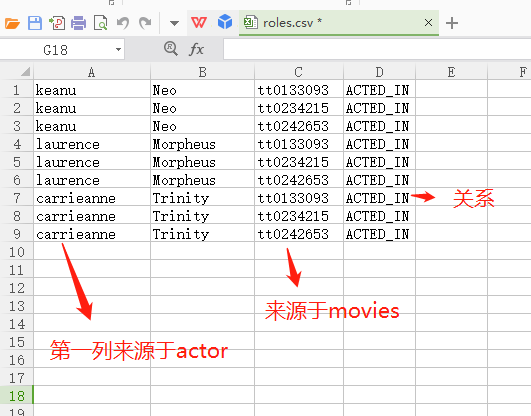Select row 1 header
This screenshot has height=416, width=531.
pyautogui.click(x=17, y=90)
